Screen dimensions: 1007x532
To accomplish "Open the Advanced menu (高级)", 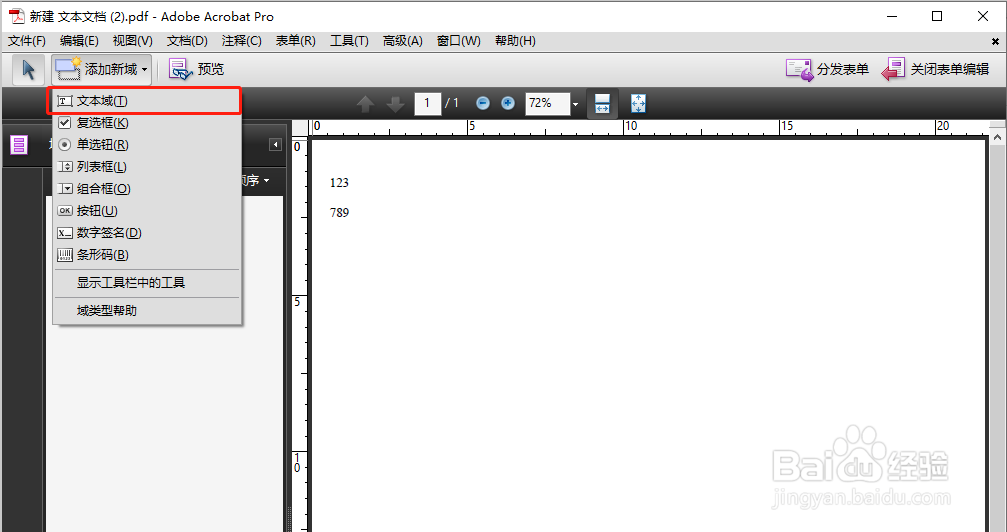I will [403, 41].
